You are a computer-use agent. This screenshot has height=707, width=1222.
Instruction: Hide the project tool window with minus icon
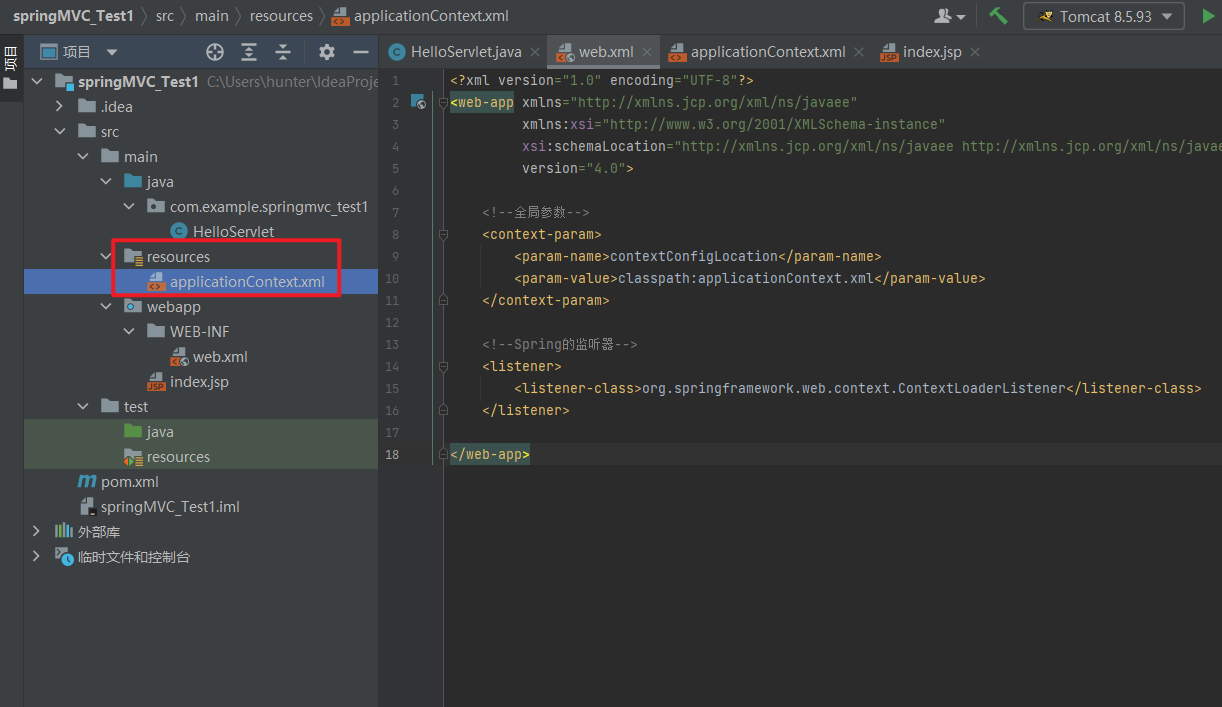360,52
